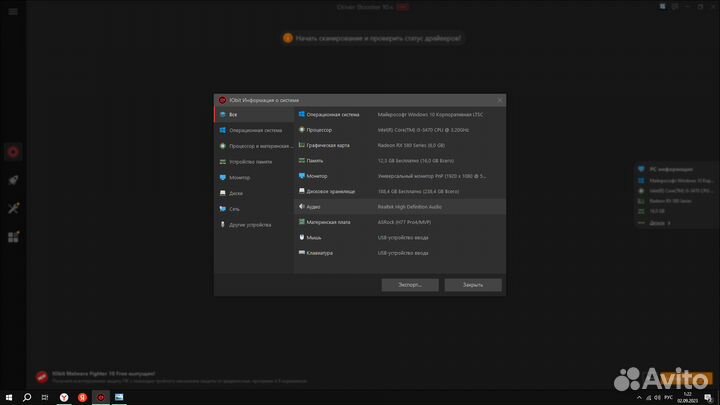Screen dimensions: 720x405
Task: Open the Windows Start menu
Action: click(9, 397)
